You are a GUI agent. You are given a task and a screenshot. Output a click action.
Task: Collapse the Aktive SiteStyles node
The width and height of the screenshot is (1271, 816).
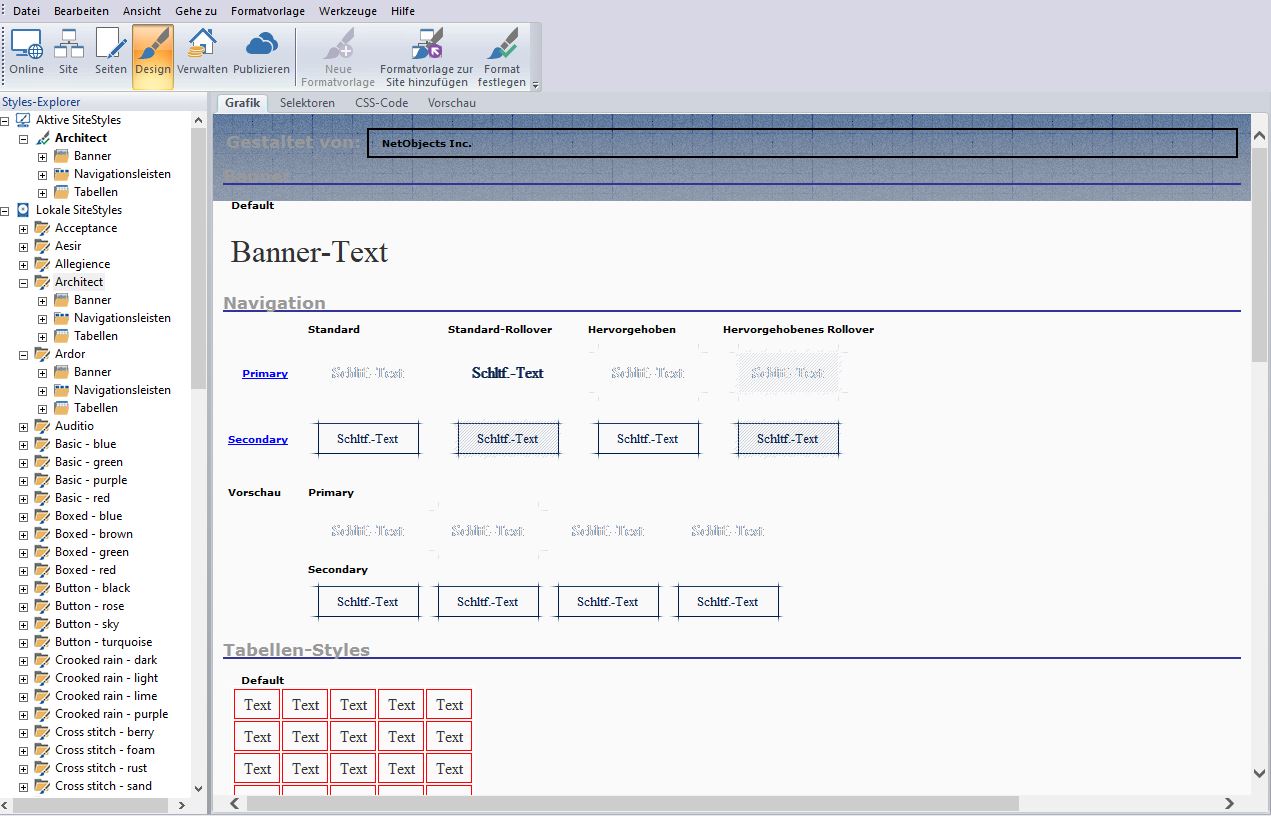5,121
